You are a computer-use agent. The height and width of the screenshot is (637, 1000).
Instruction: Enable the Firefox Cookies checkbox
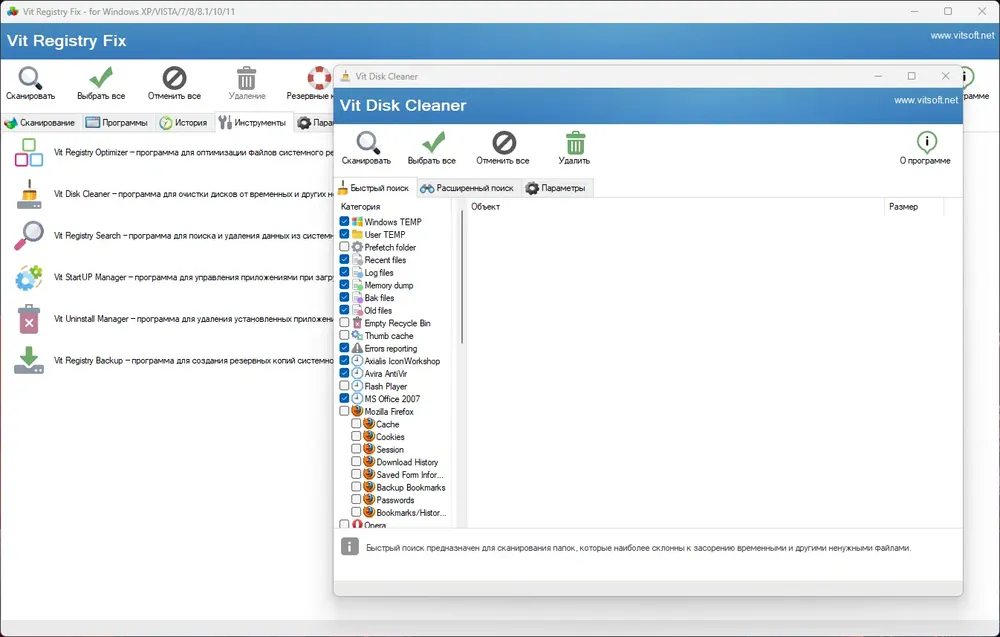[356, 436]
